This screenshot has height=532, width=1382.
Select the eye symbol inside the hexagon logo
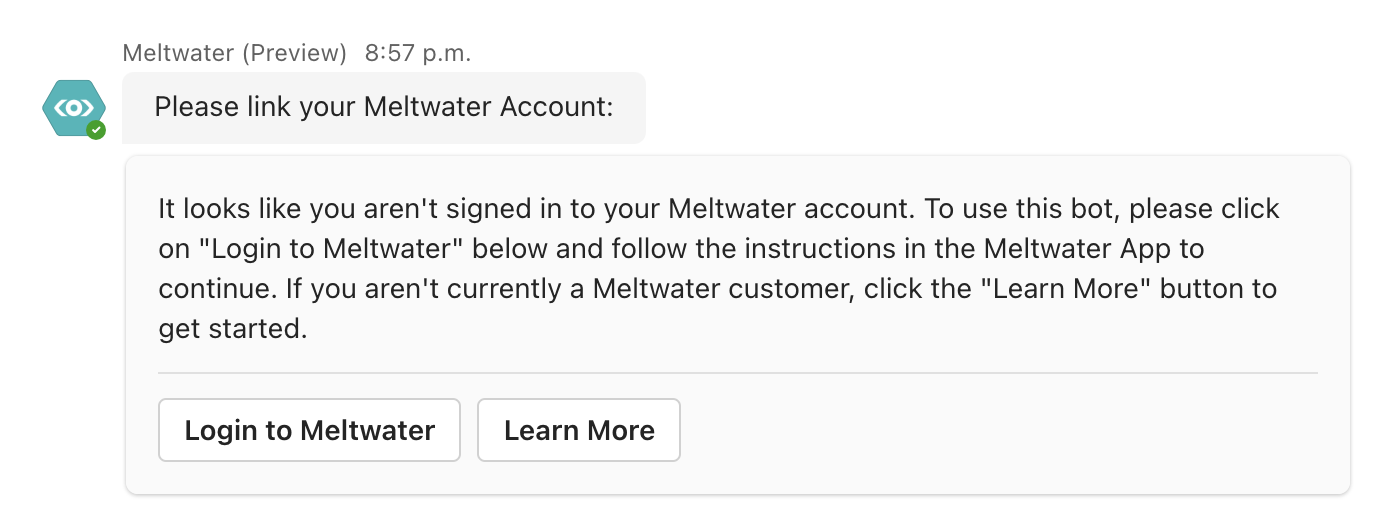point(73,107)
